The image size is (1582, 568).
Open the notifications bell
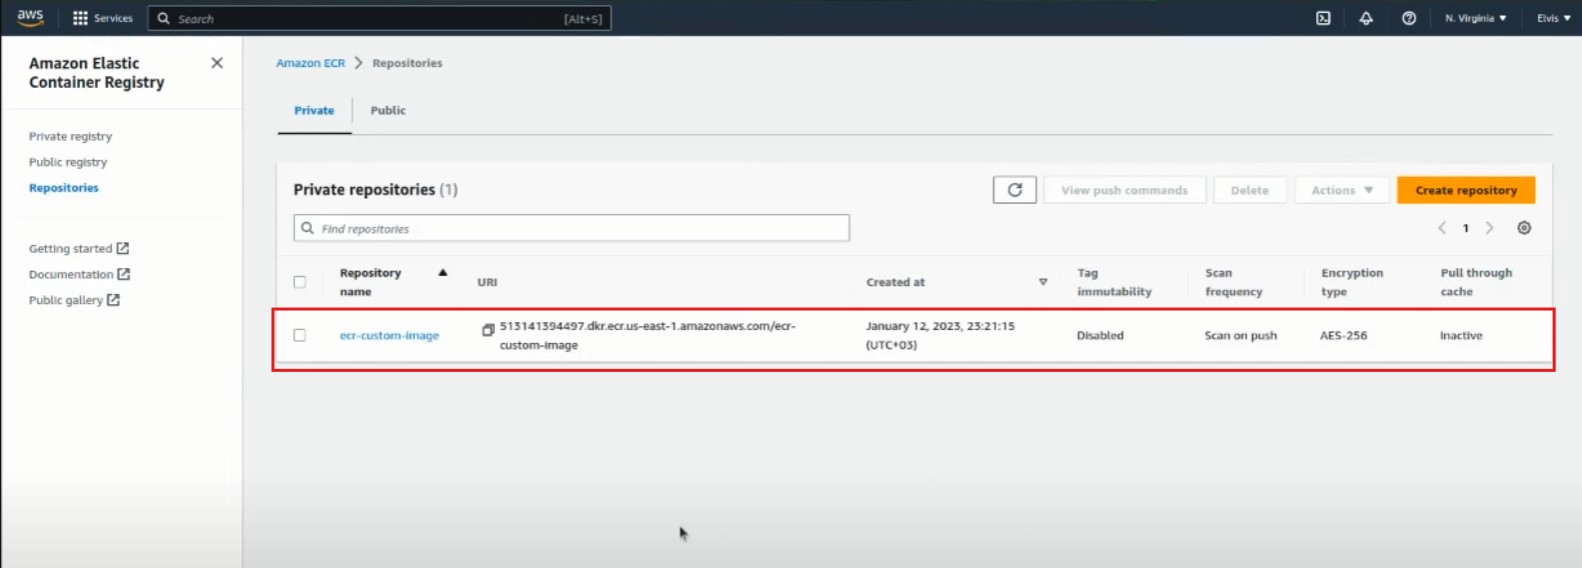[x=1366, y=18]
